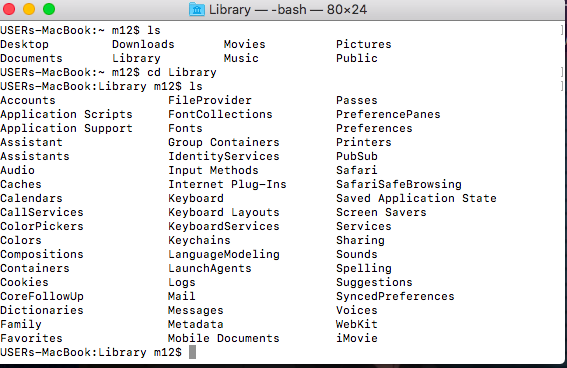Click the Library folder icon in title bar
The image size is (567, 368).
pyautogui.click(x=197, y=9)
